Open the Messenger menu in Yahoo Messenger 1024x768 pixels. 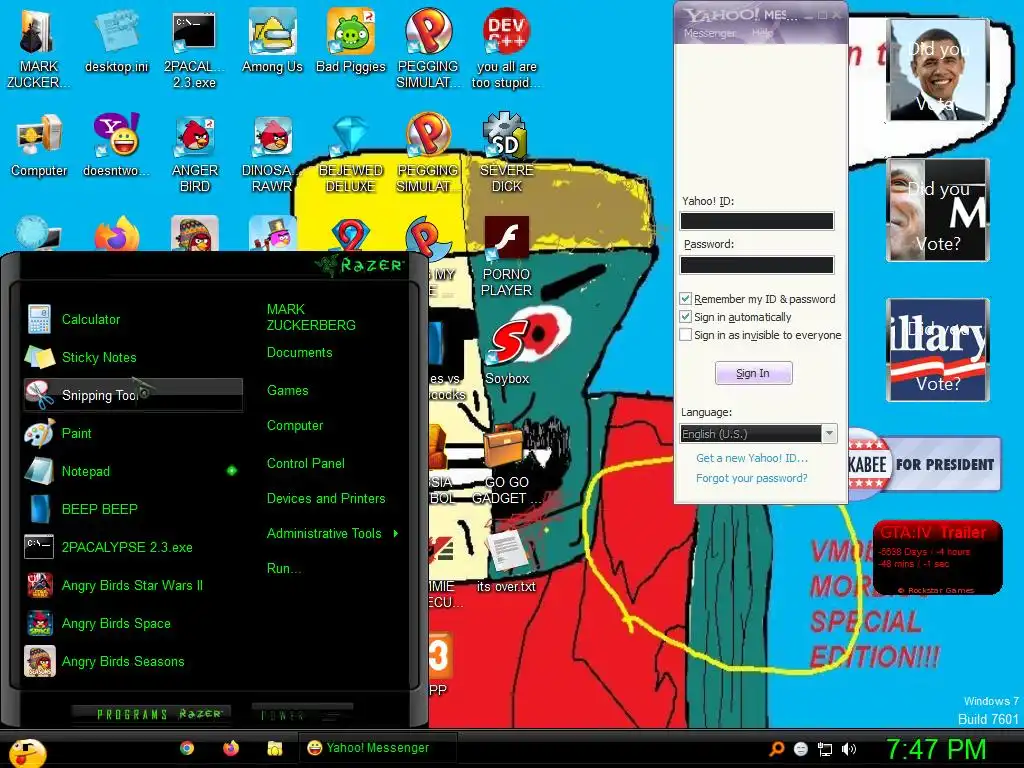point(709,33)
